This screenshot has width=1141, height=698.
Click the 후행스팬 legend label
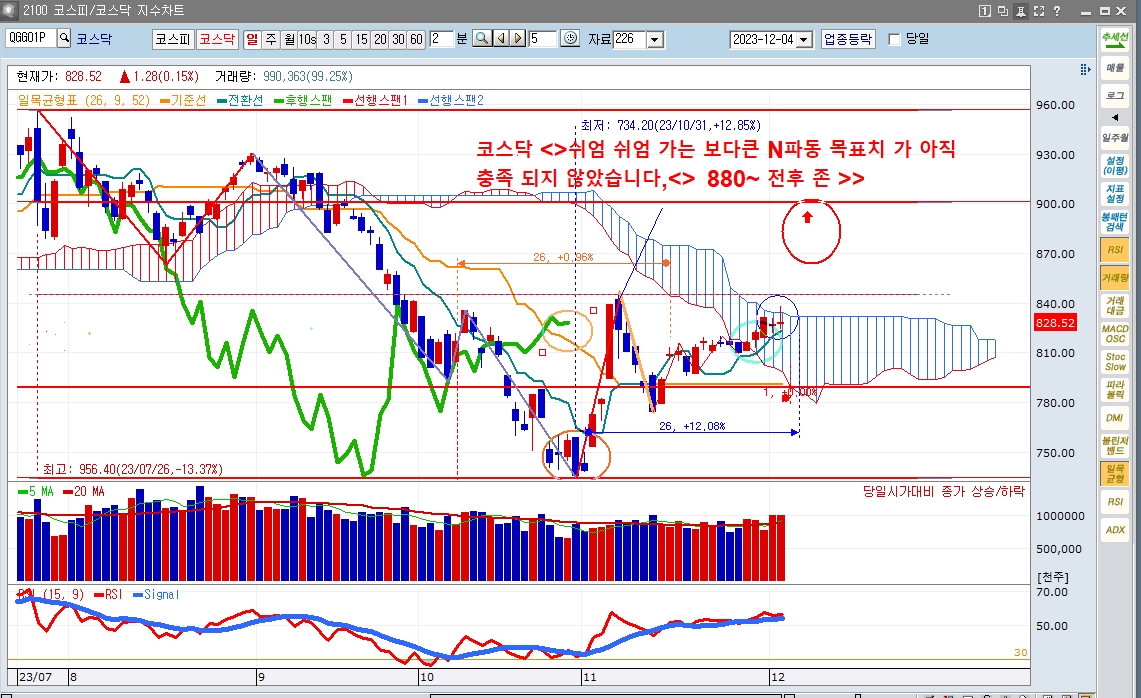click(303, 100)
